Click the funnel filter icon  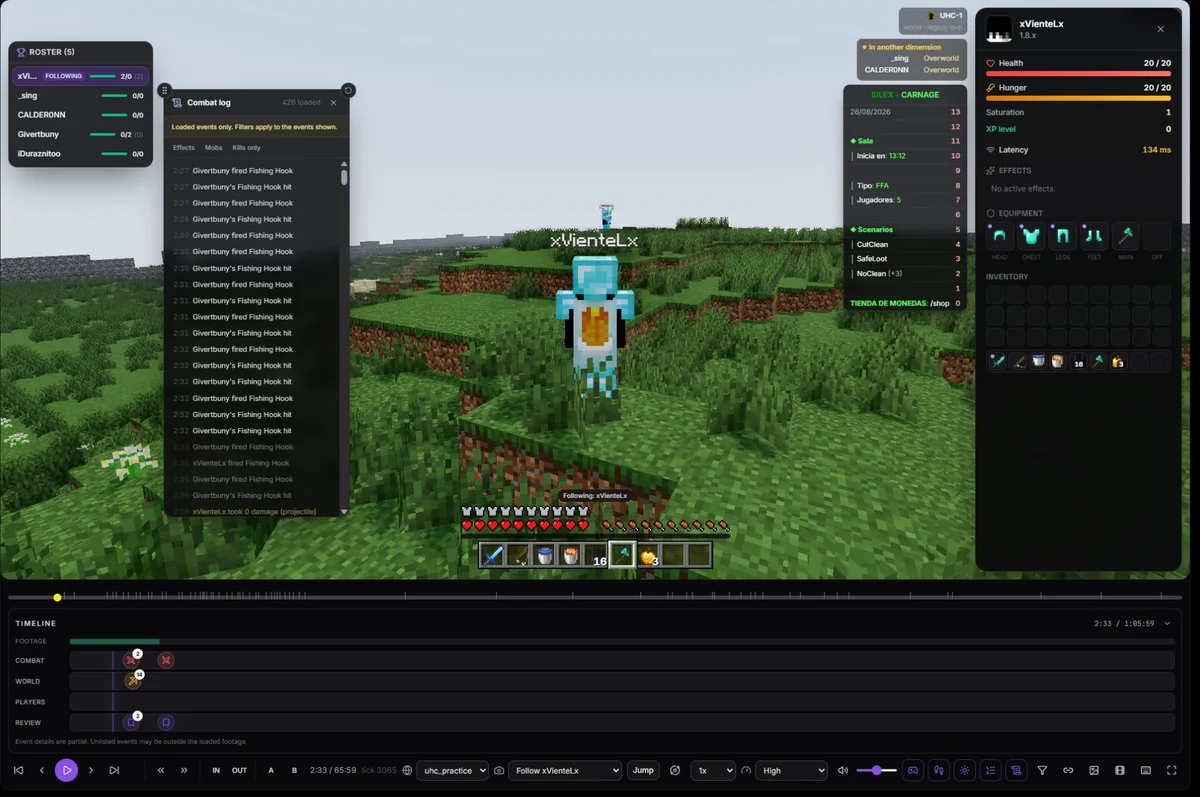pyautogui.click(x=1042, y=770)
